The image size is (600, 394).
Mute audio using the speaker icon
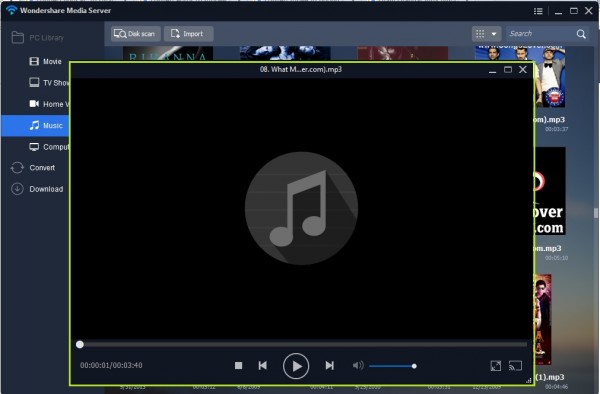tap(358, 366)
